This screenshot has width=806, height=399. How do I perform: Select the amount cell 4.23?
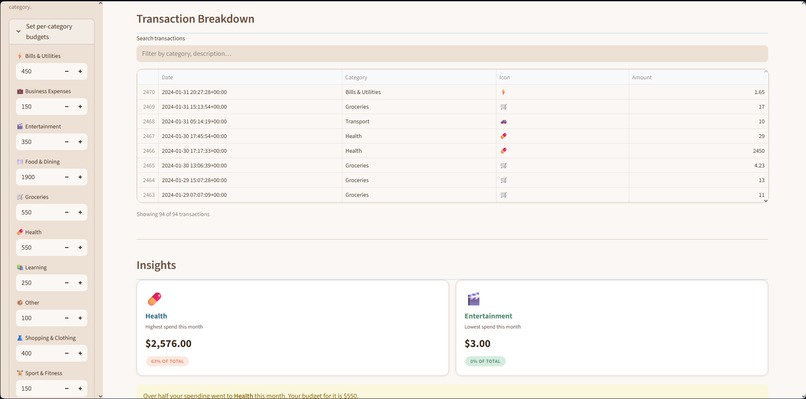pyautogui.click(x=698, y=166)
